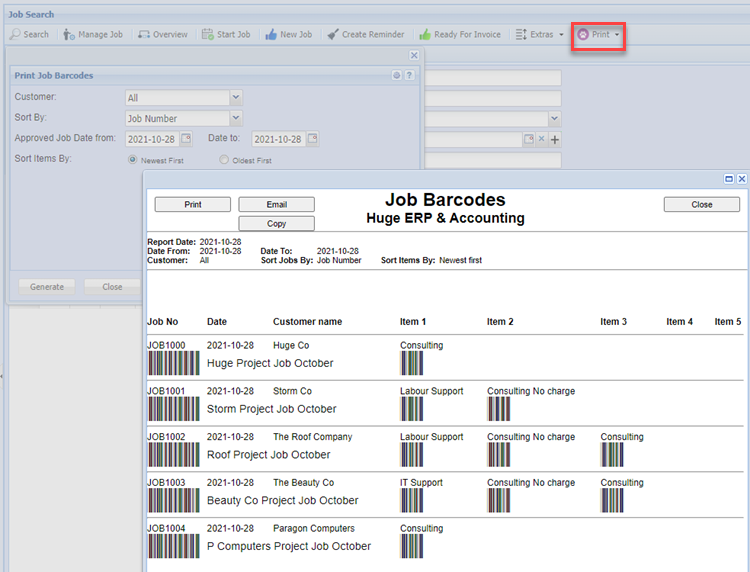Open the Approved Job Date from calendar
750x572 pixels.
click(186, 139)
